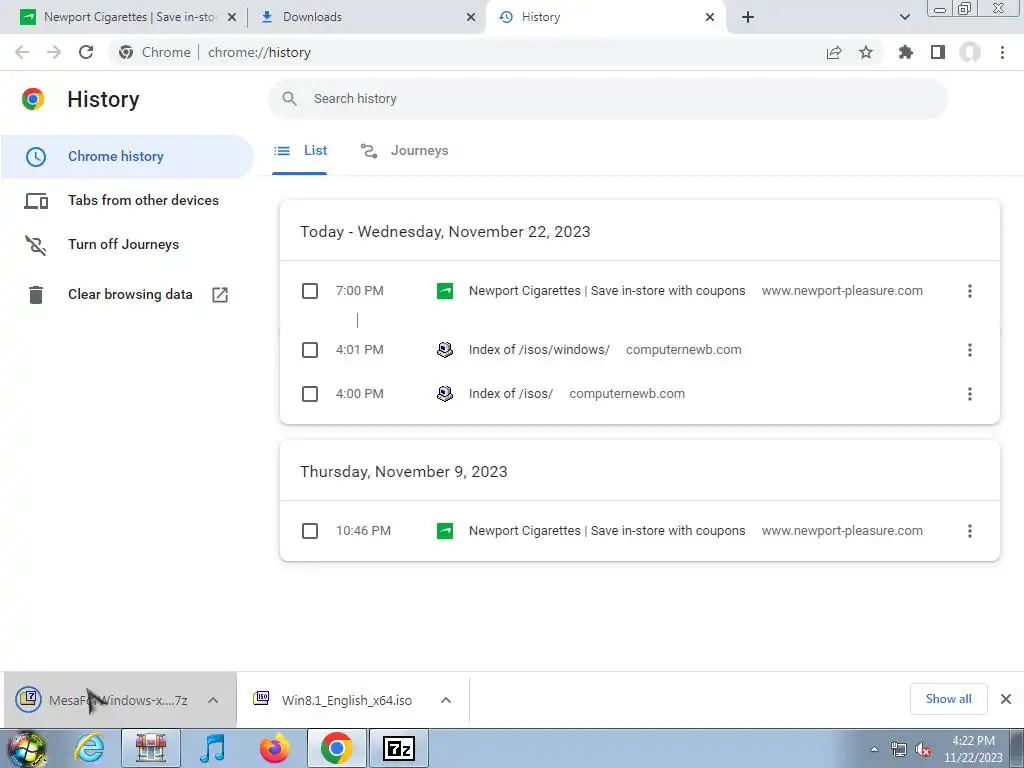Click the Clear browsing data external-link icon
The width and height of the screenshot is (1024, 768).
click(x=220, y=295)
